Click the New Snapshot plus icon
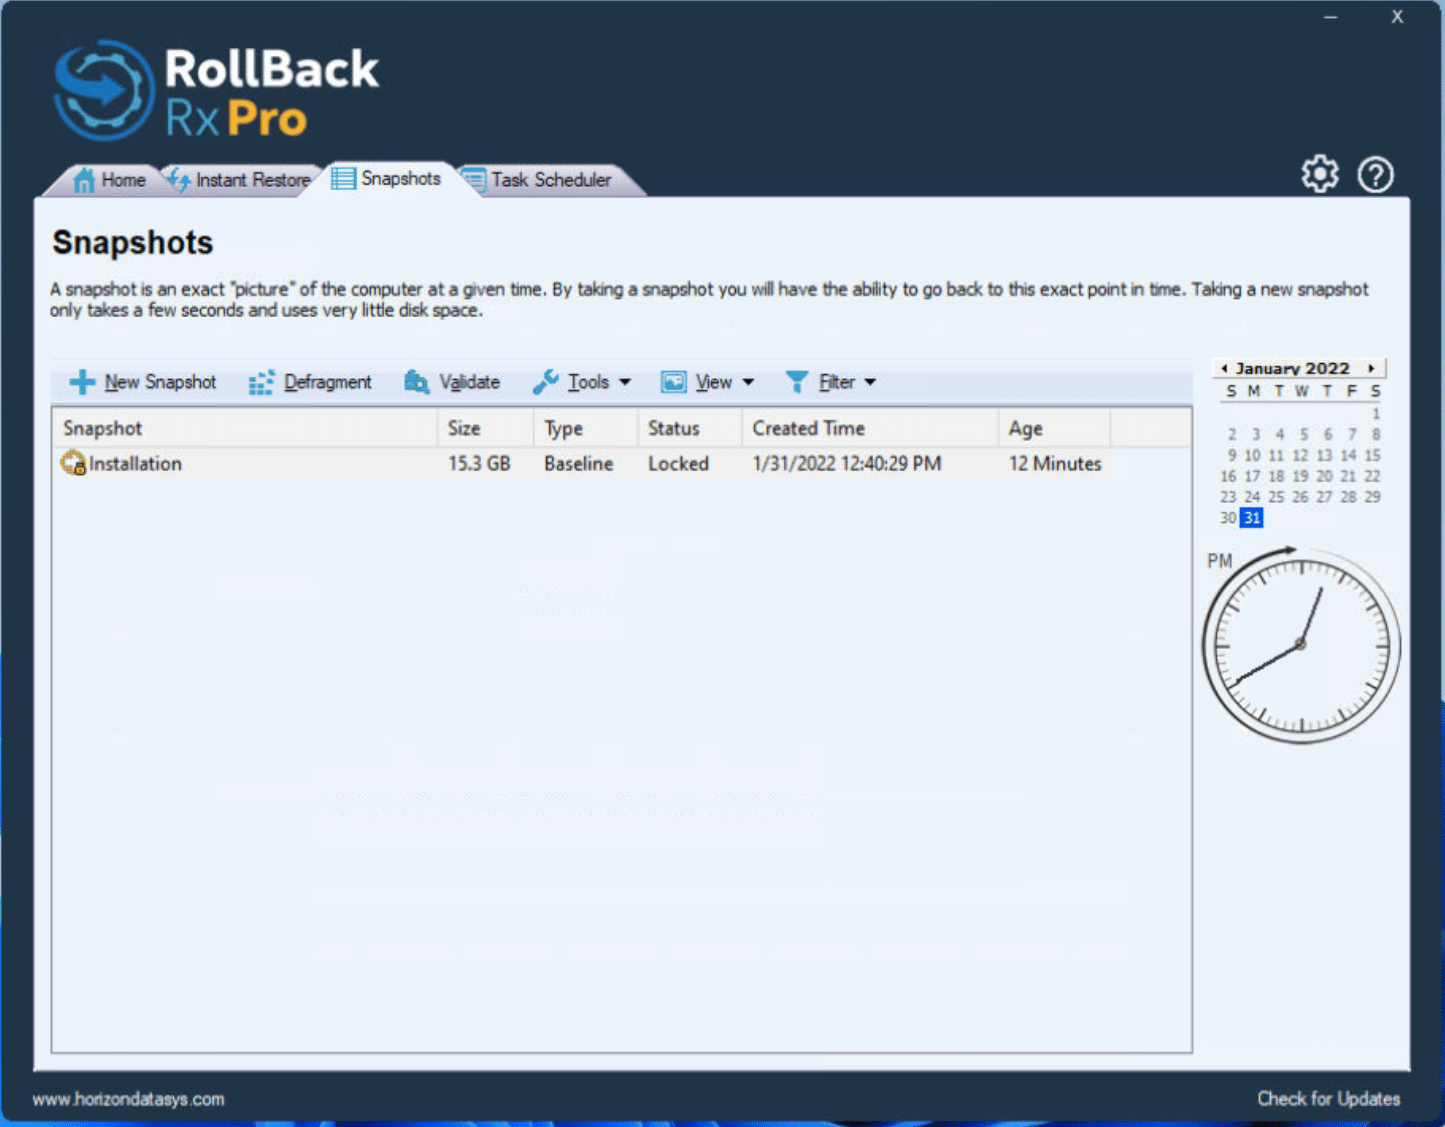 tap(83, 381)
